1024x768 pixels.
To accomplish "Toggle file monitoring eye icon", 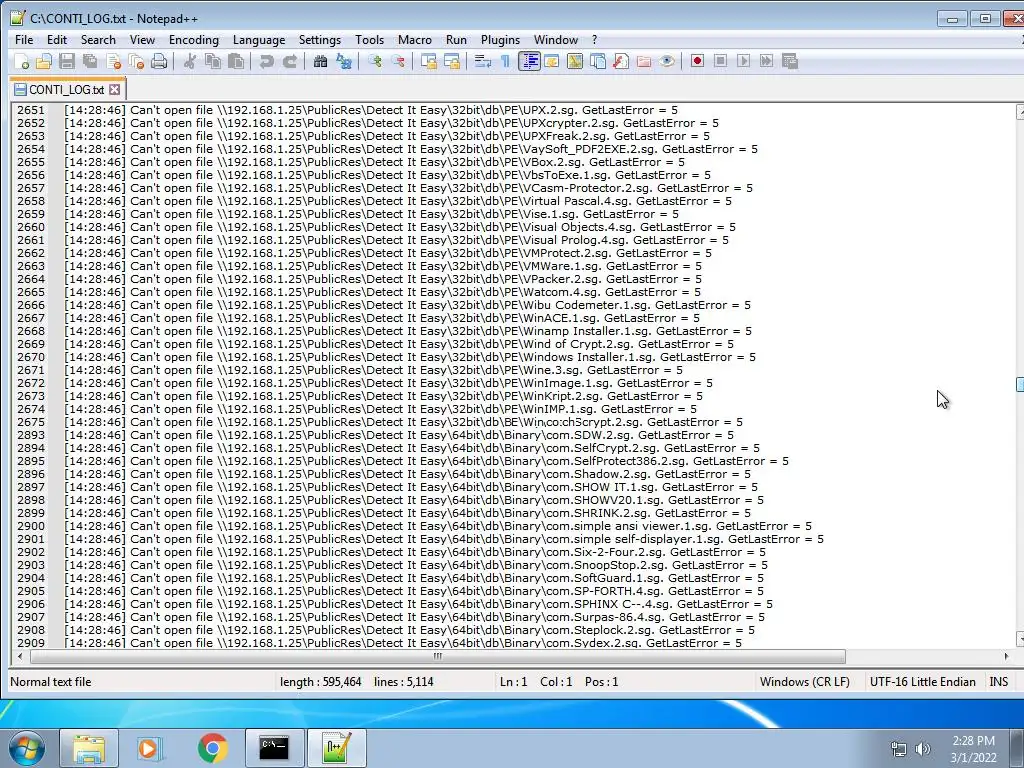I will pos(667,61).
